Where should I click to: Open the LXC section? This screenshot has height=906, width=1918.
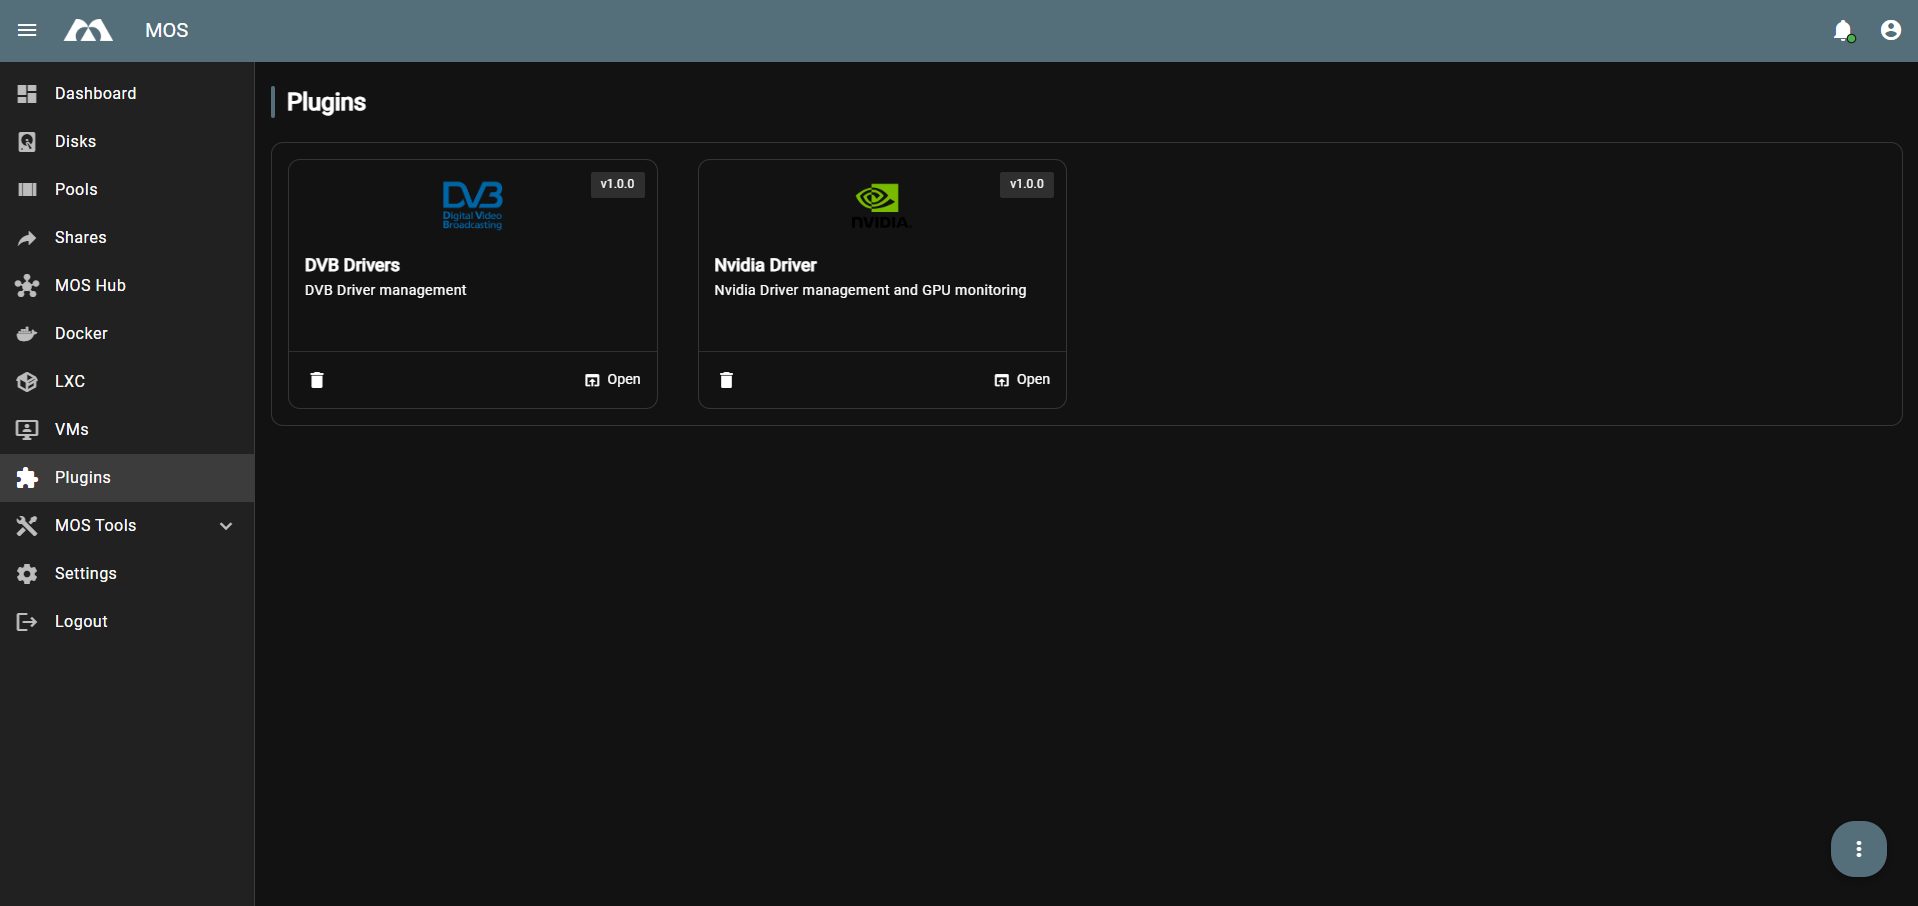coord(127,381)
